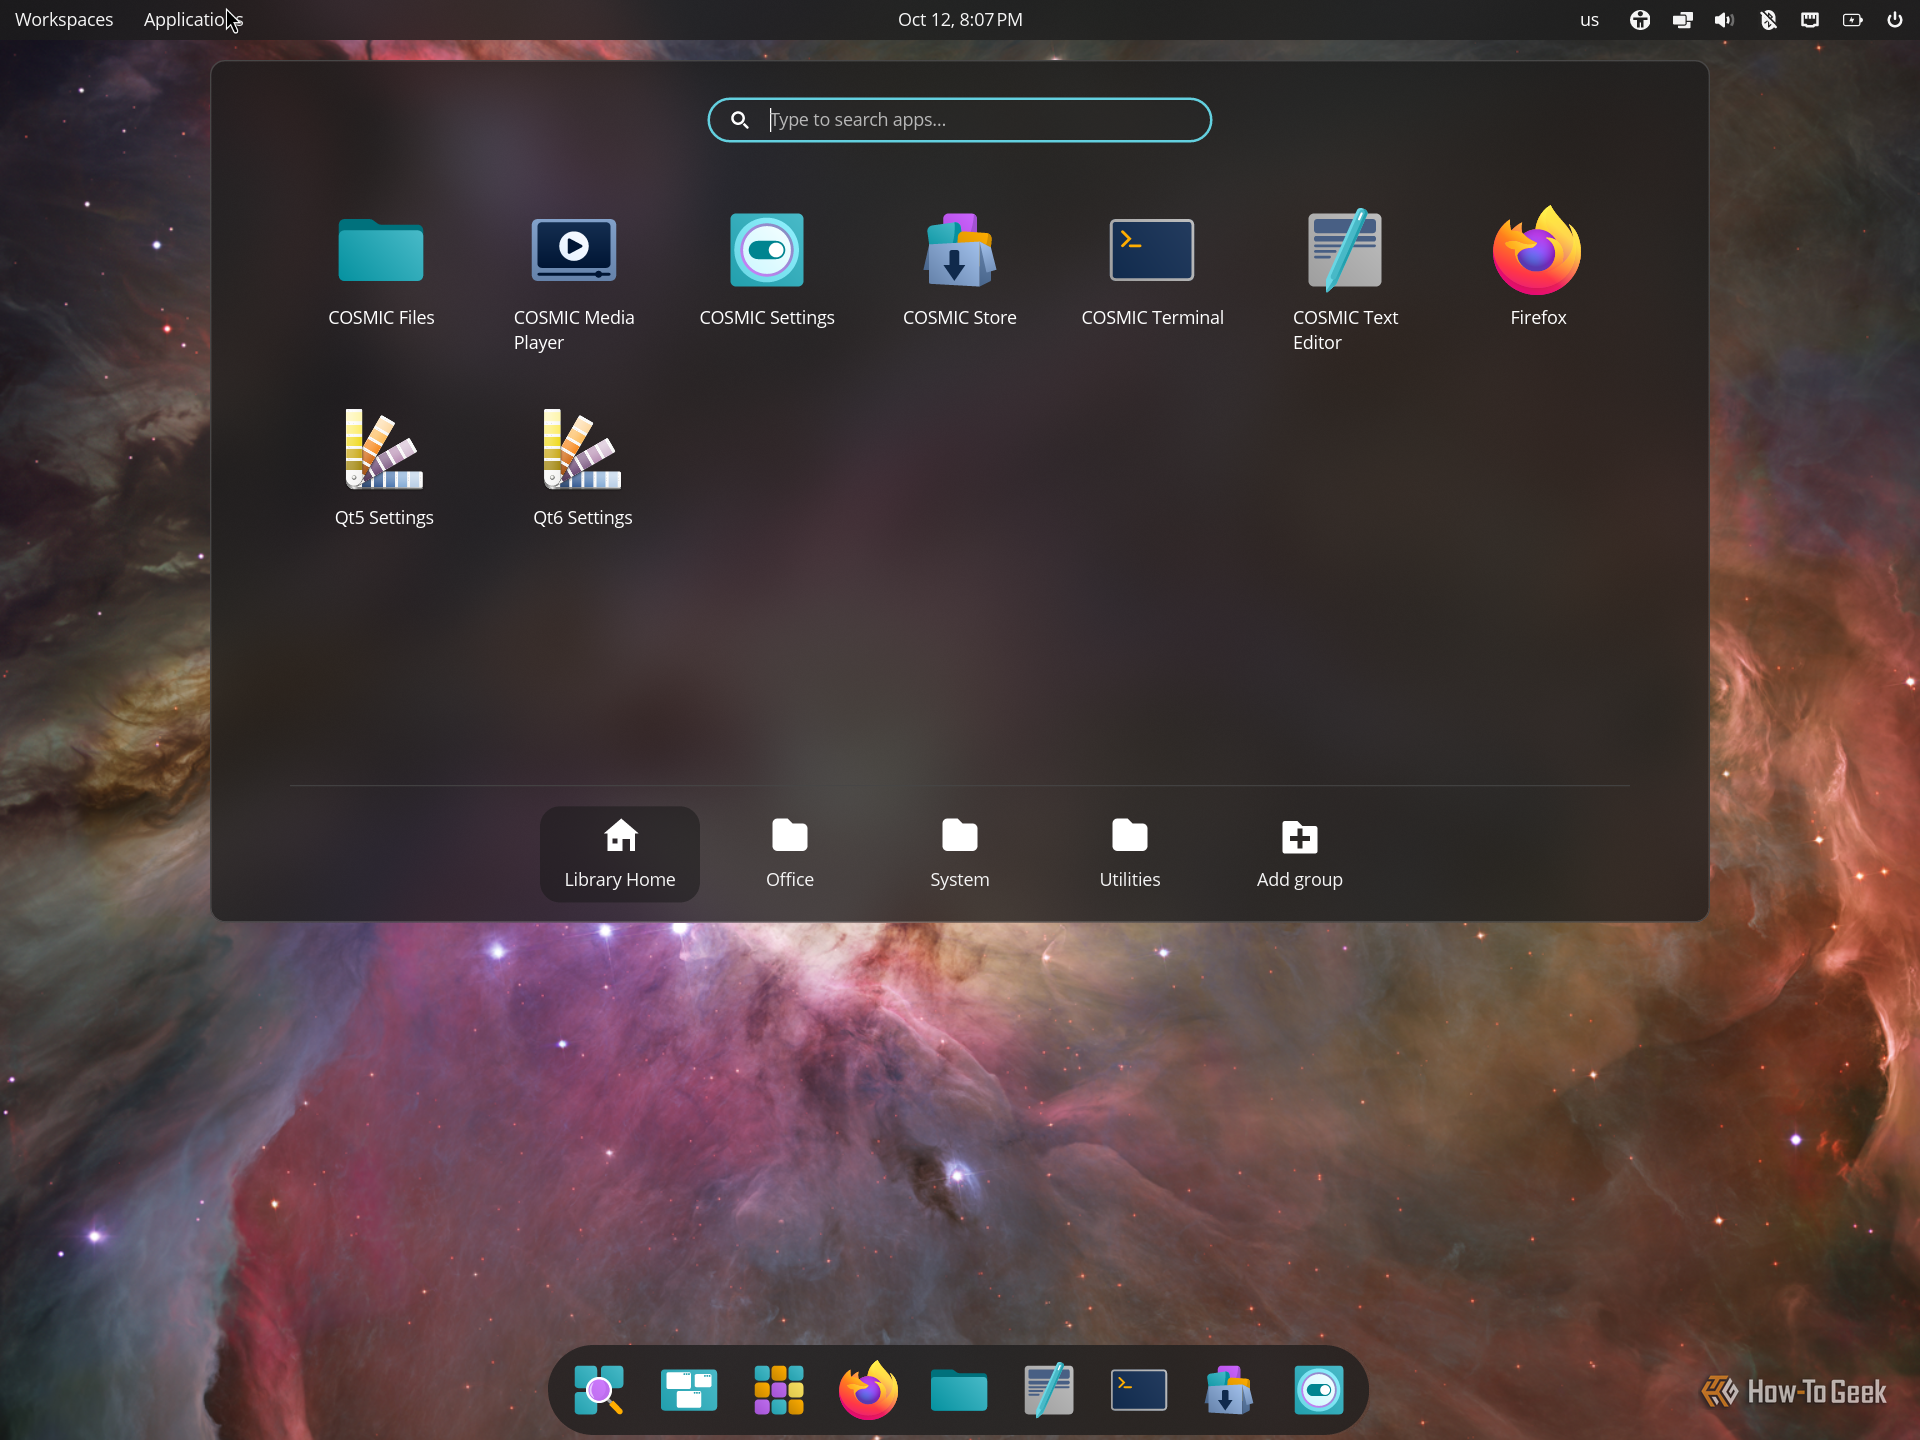1920x1440 pixels.
Task: Launch COSMIC Text Editor from library
Action: pos(1345,280)
